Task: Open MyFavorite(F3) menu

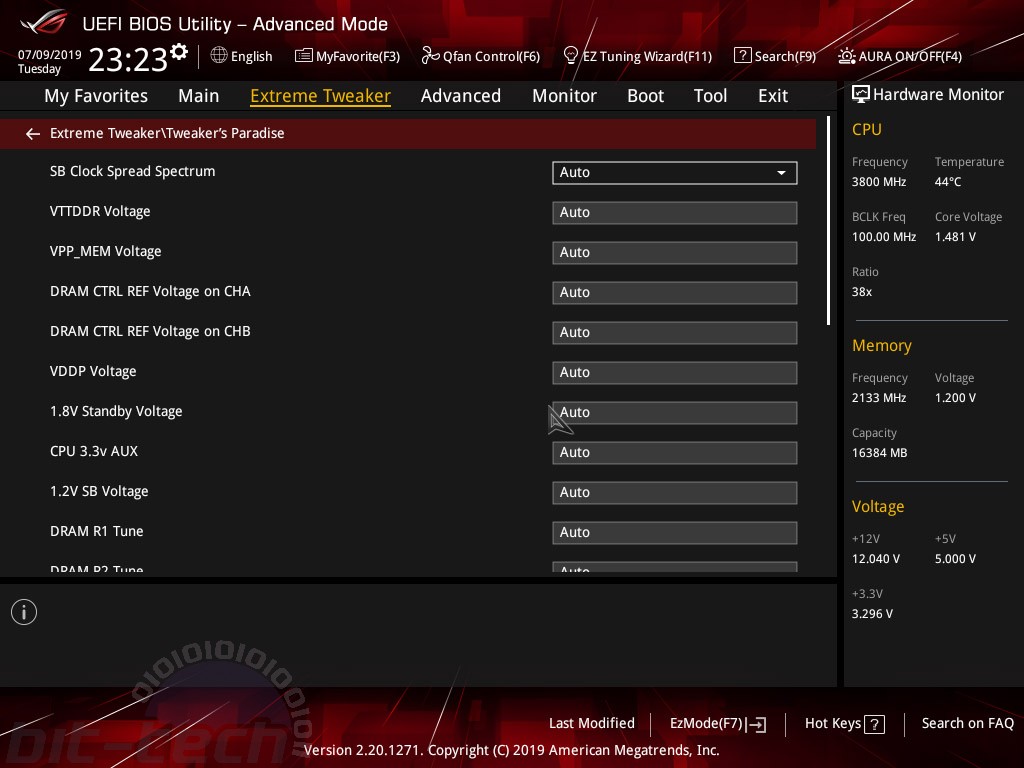Action: (x=347, y=56)
